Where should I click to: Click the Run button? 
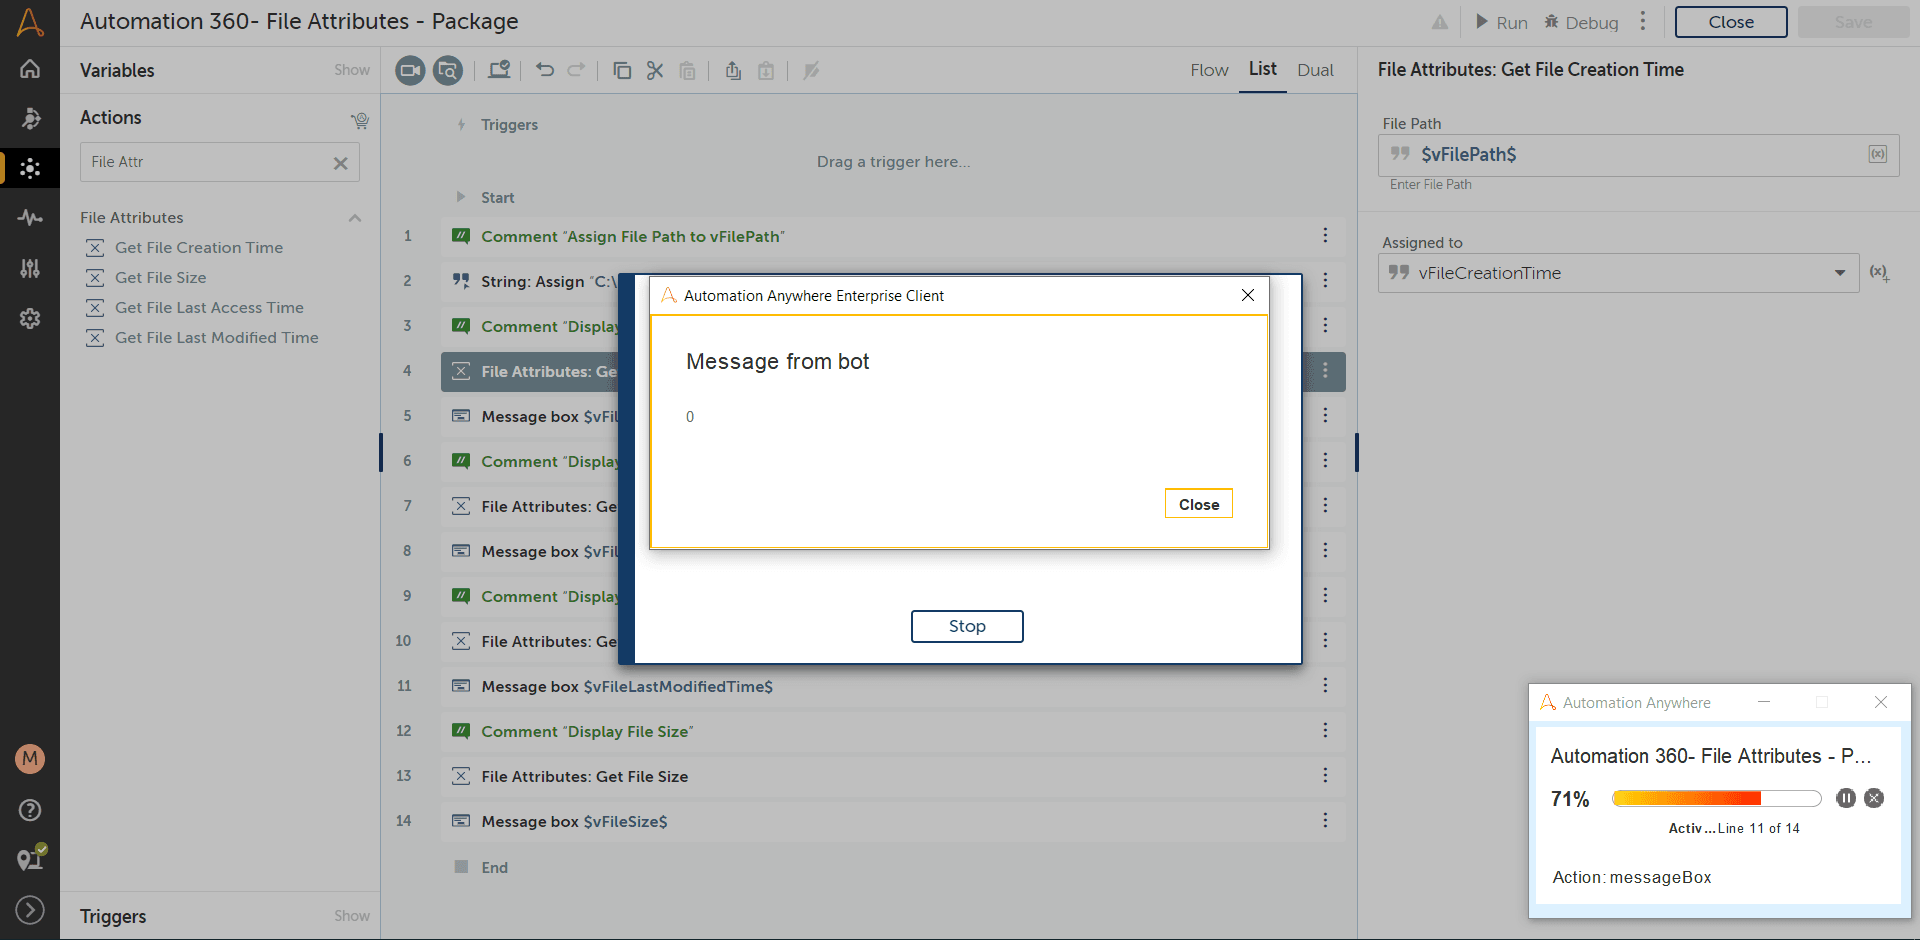tap(1502, 22)
